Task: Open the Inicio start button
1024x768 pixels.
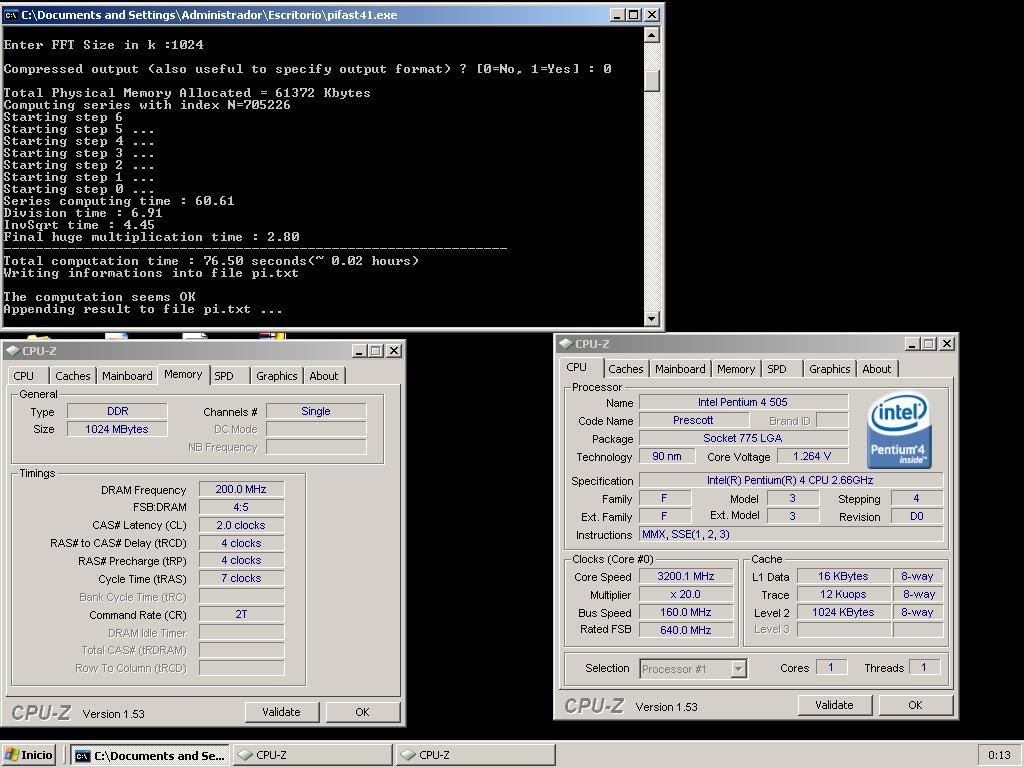Action: pyautogui.click(x=28, y=755)
